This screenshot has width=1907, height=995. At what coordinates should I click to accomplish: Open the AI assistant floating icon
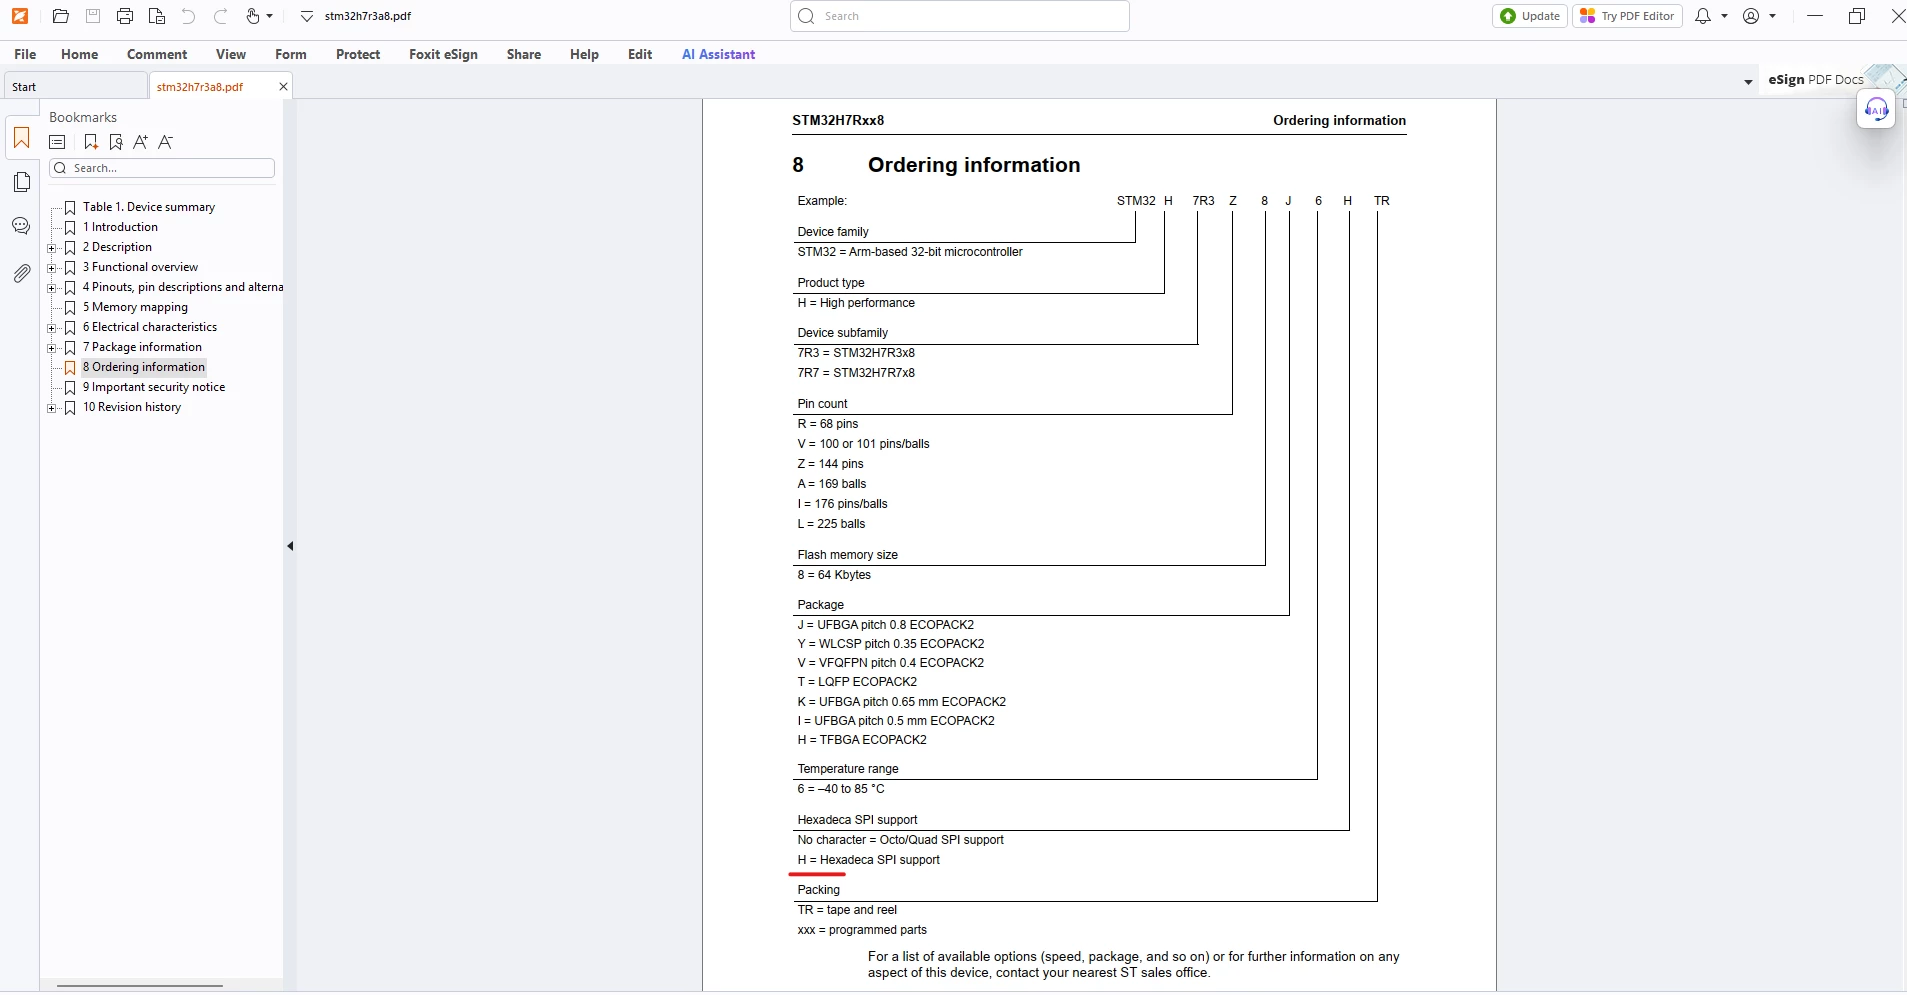[1876, 109]
